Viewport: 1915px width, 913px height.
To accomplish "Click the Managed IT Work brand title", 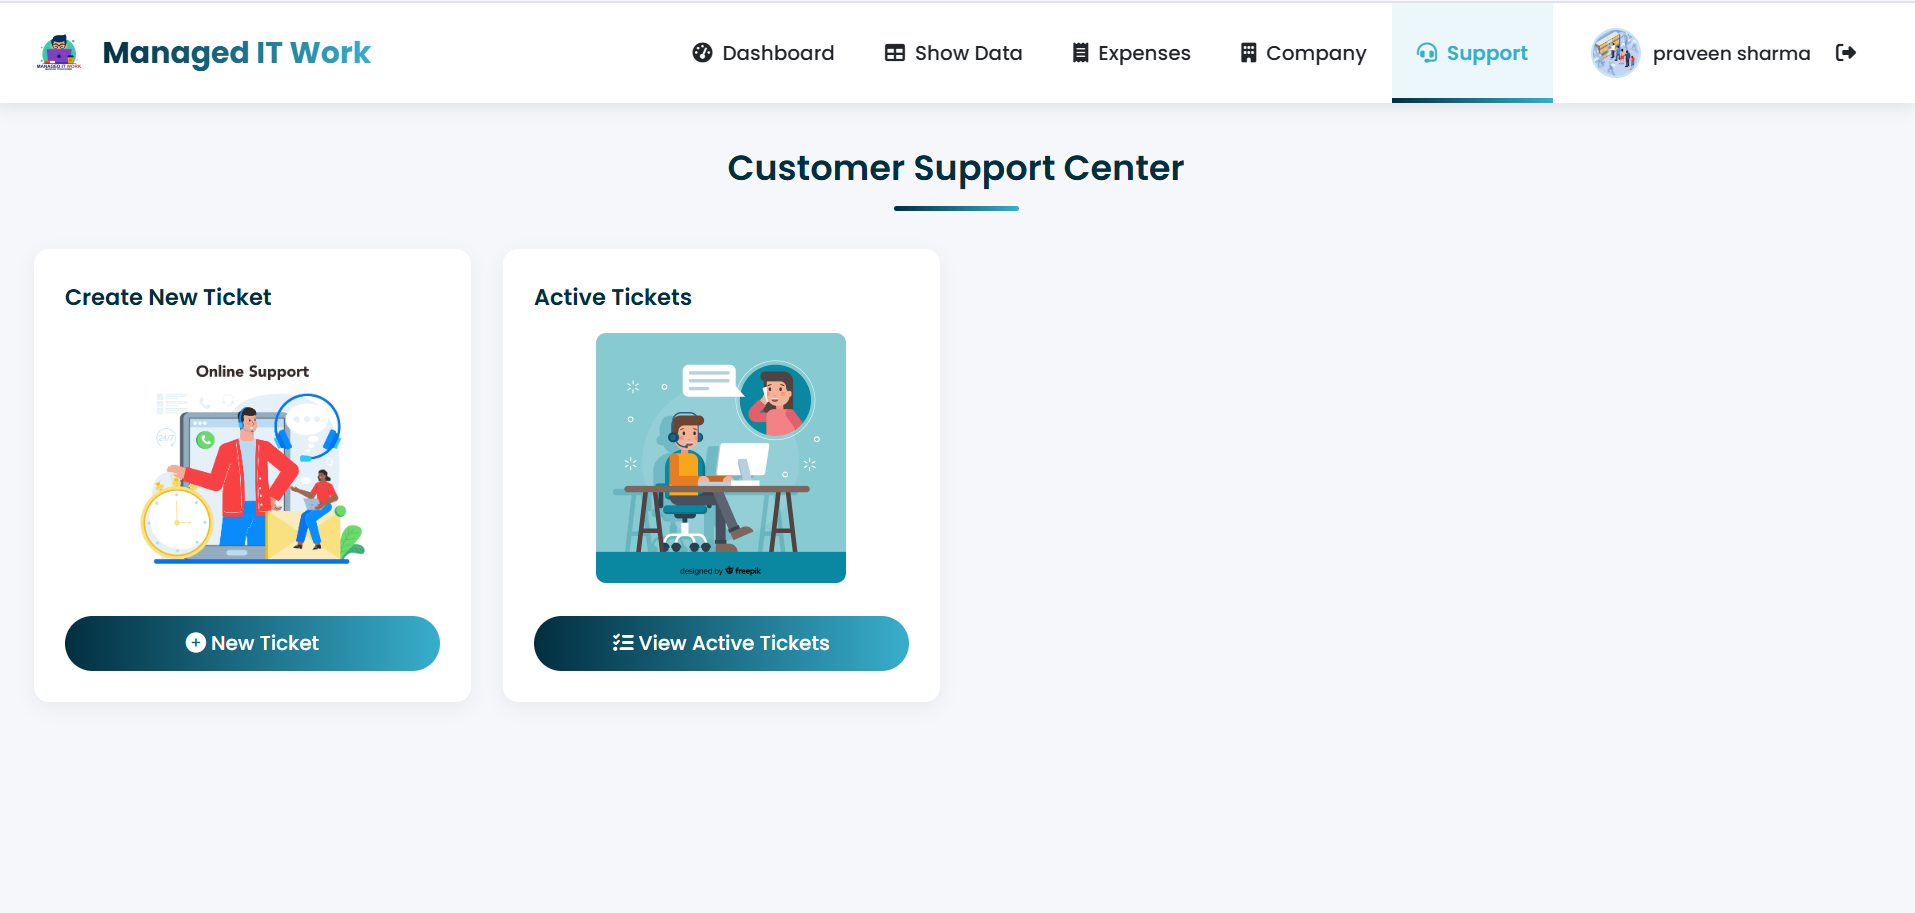I will click(236, 53).
